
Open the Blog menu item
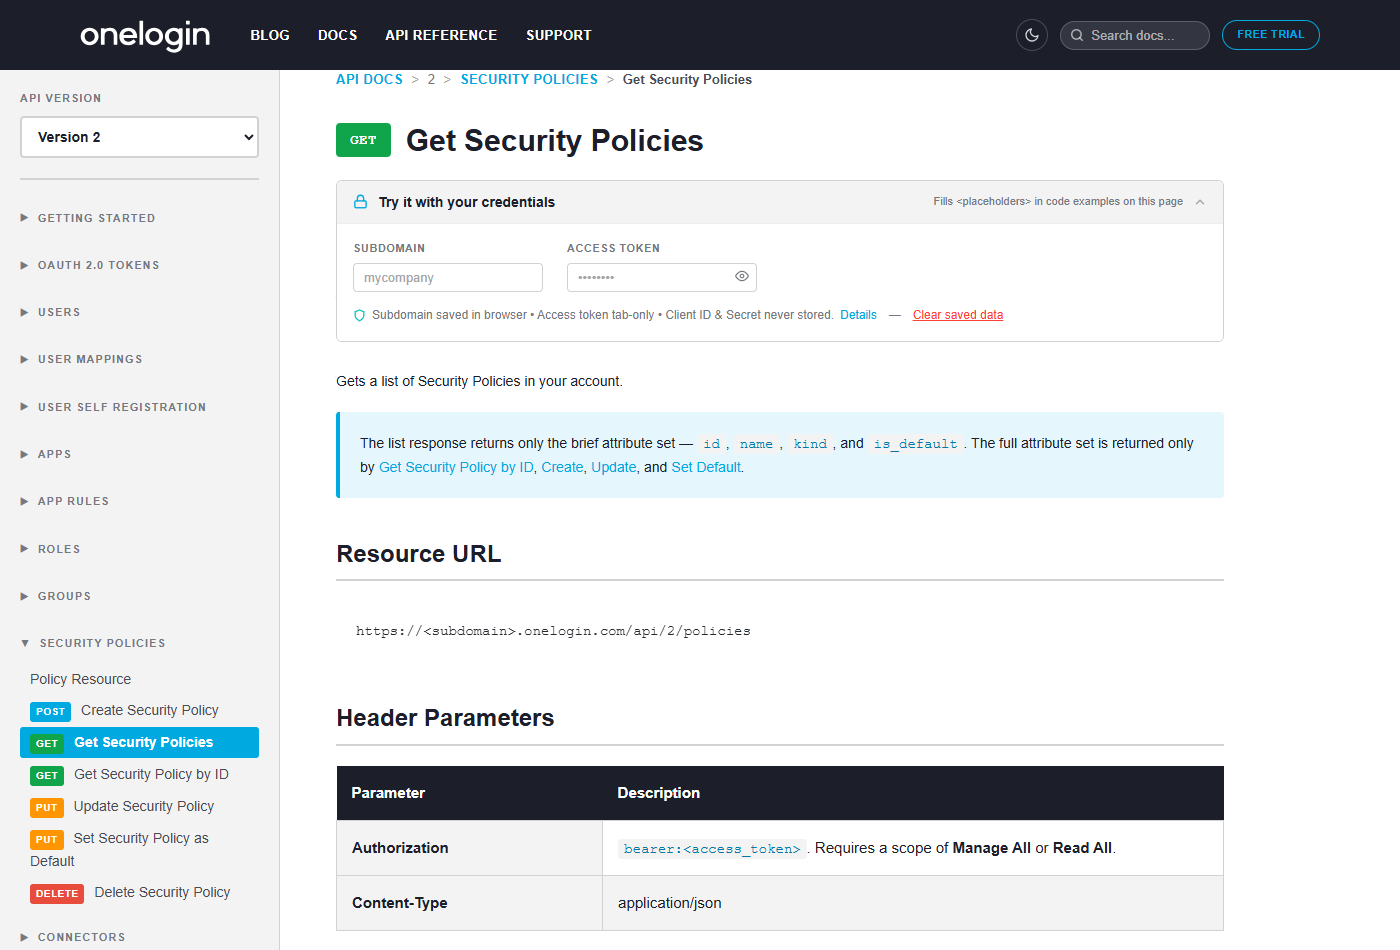point(270,35)
